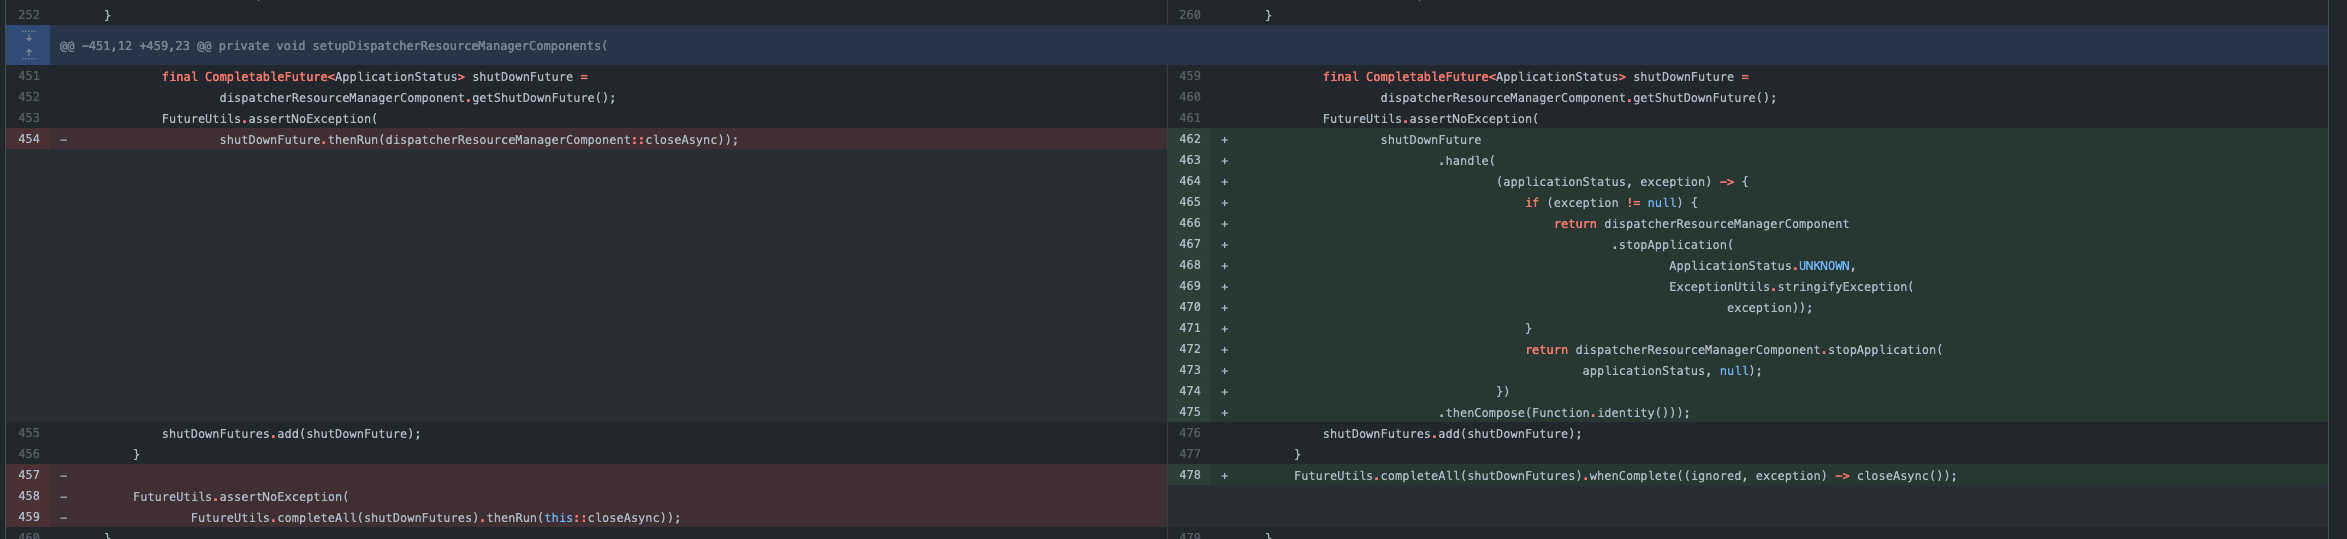
Task: Select added line number 464
Action: [1190, 182]
